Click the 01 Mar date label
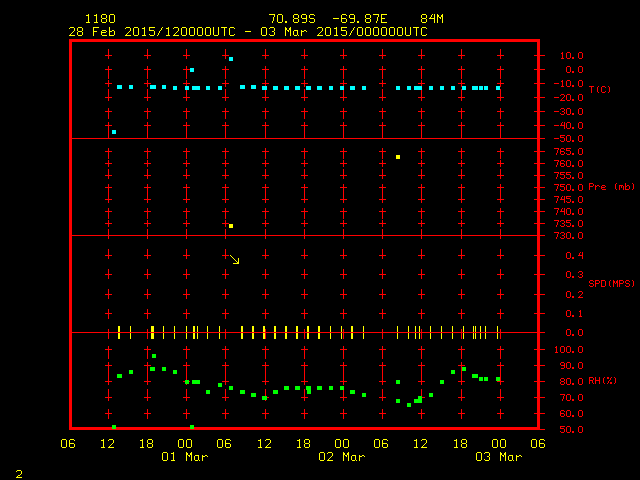 click(x=184, y=457)
